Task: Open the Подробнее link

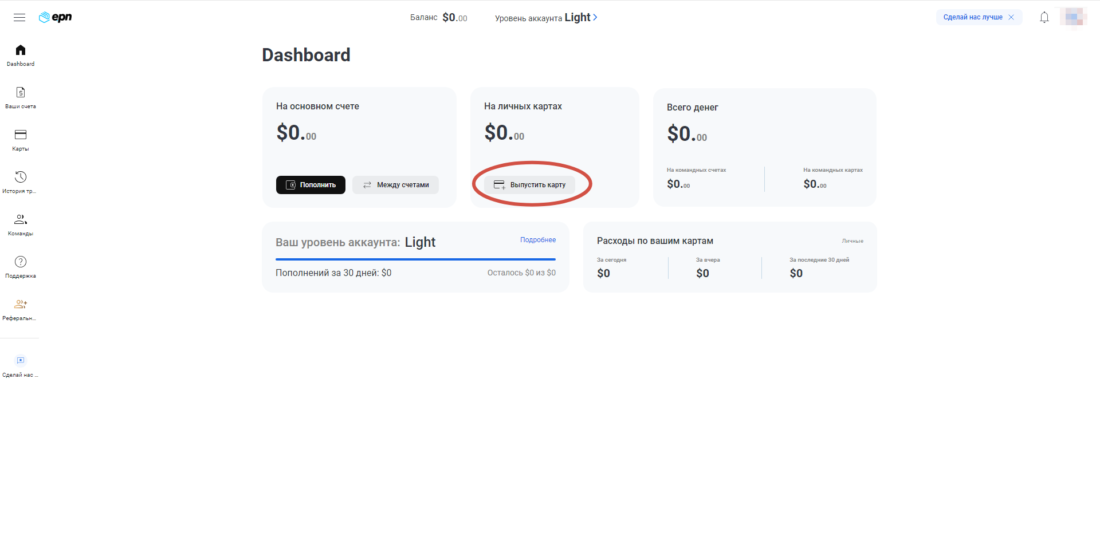Action: pyautogui.click(x=537, y=240)
